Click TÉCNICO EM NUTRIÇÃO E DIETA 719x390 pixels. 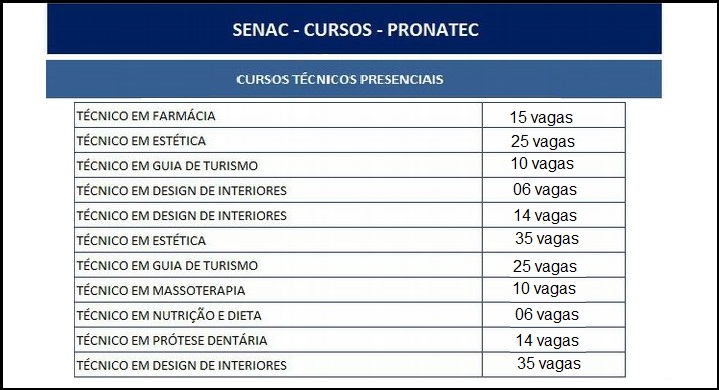click(x=169, y=315)
